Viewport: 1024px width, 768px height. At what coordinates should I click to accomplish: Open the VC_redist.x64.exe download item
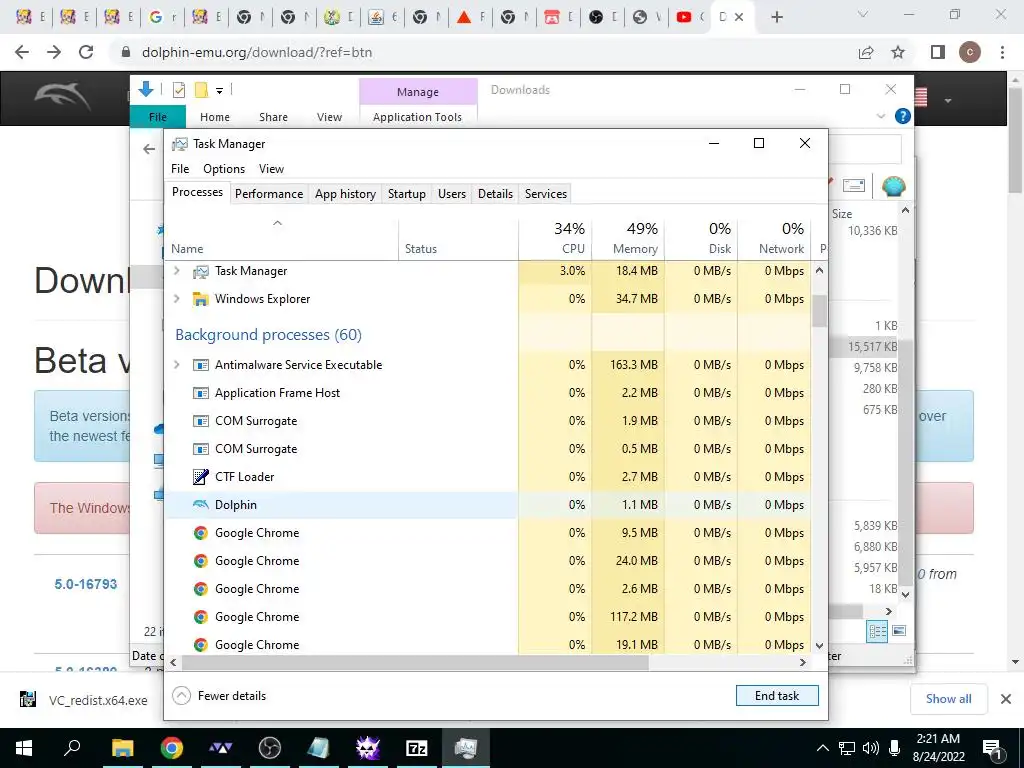[85, 700]
